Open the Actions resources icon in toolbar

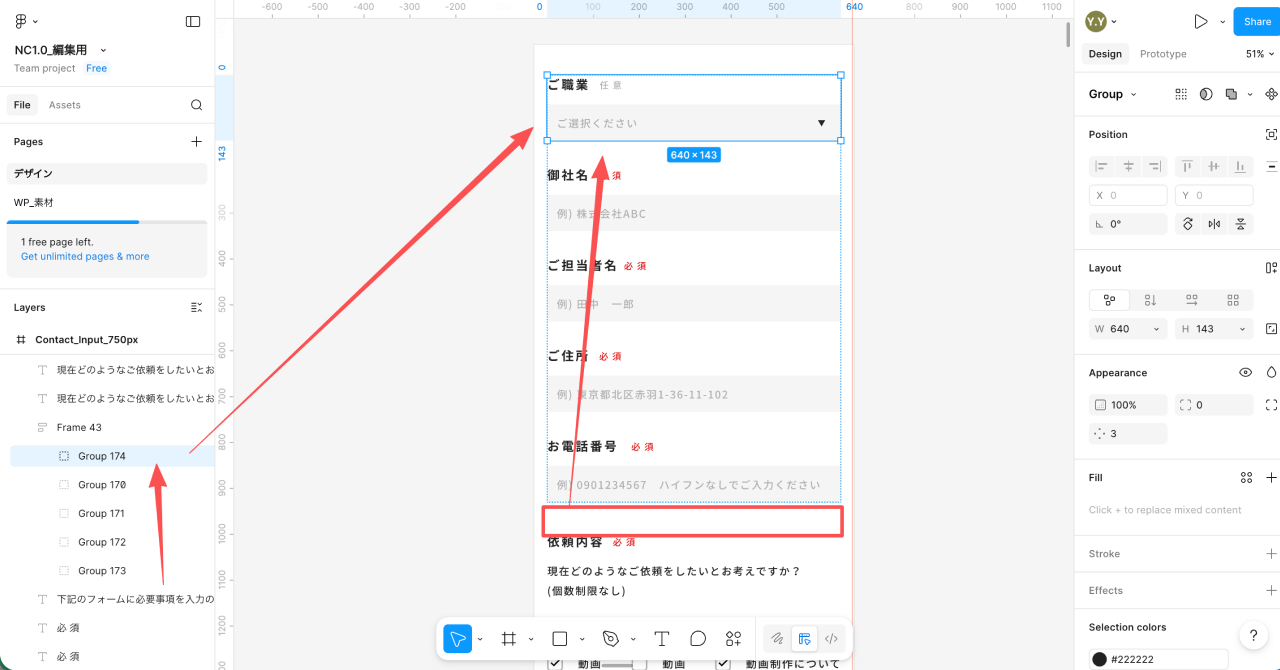(734, 639)
